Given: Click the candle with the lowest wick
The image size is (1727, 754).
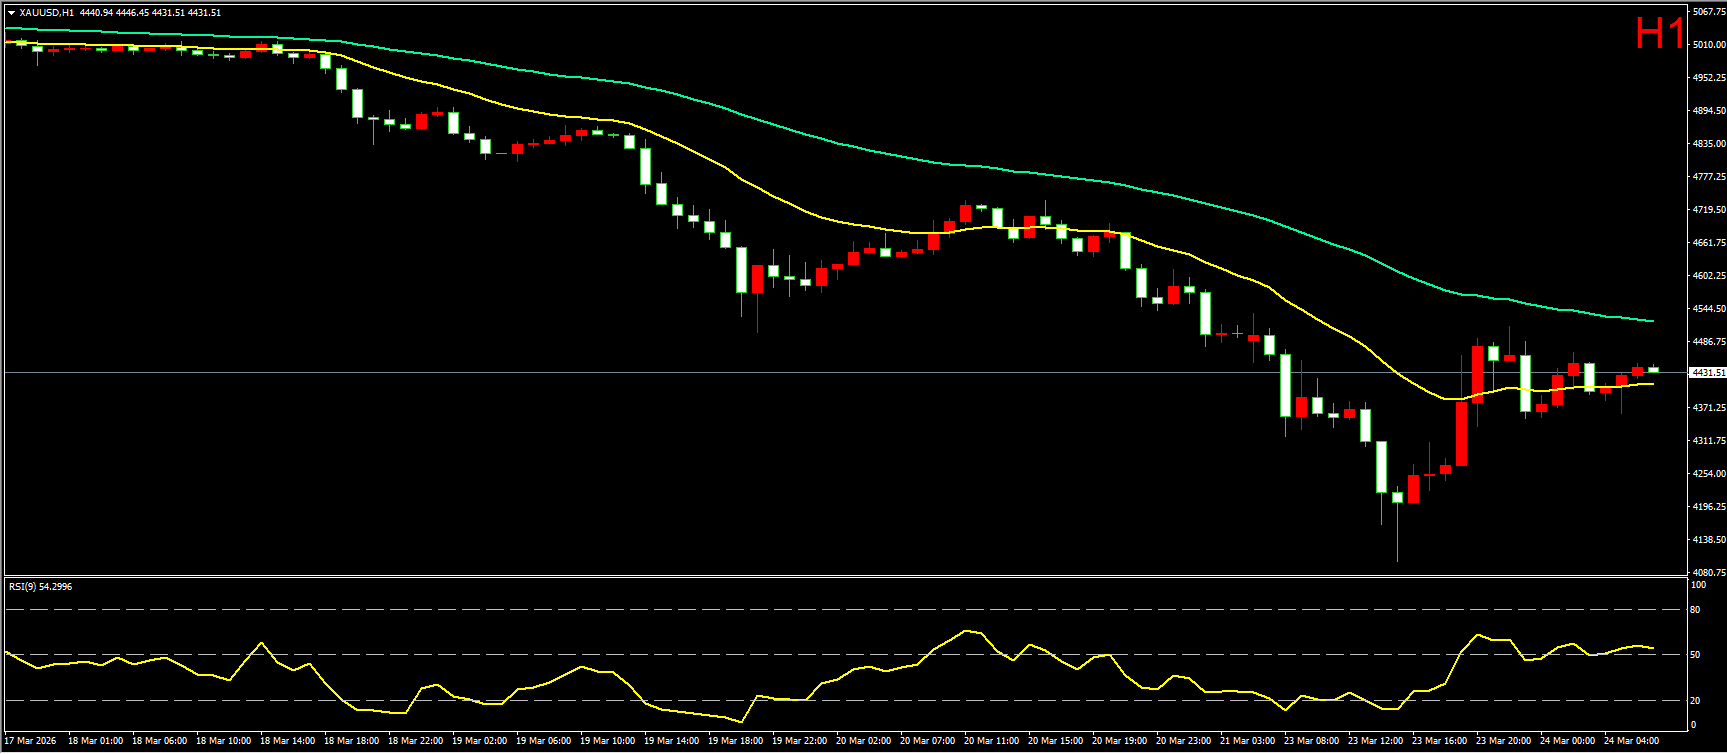Looking at the screenshot, I should (x=1397, y=497).
